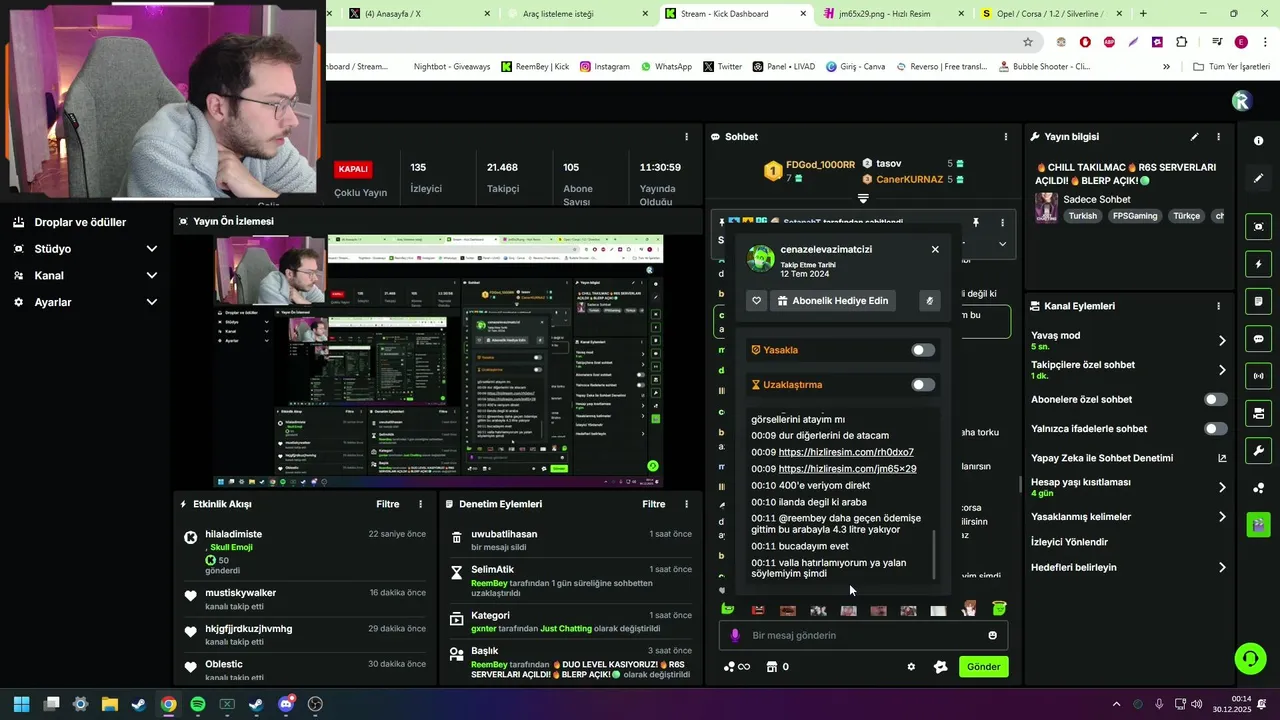Open Etkinlik Akışı three-dot menu
This screenshot has width=1280, height=720.
click(x=420, y=504)
